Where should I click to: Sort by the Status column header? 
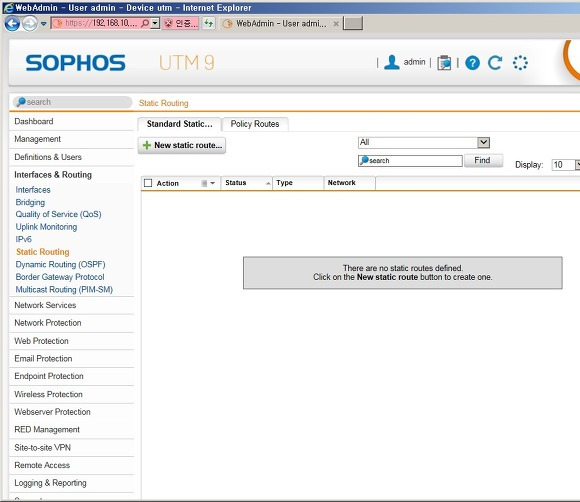click(246, 183)
